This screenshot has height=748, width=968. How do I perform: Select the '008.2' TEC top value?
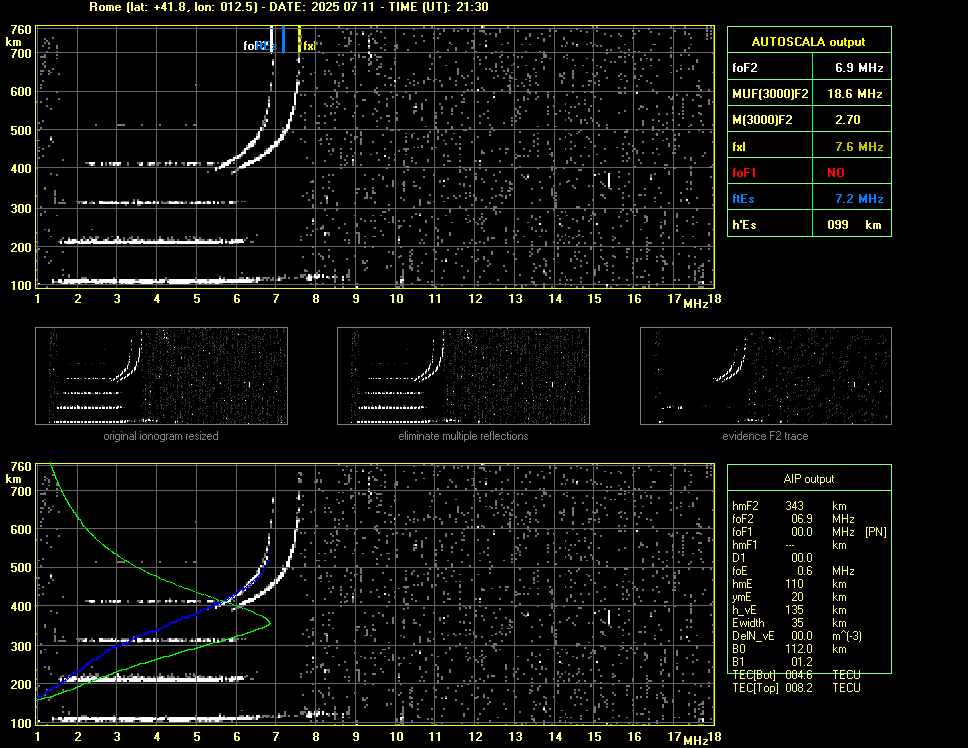[x=799, y=688]
